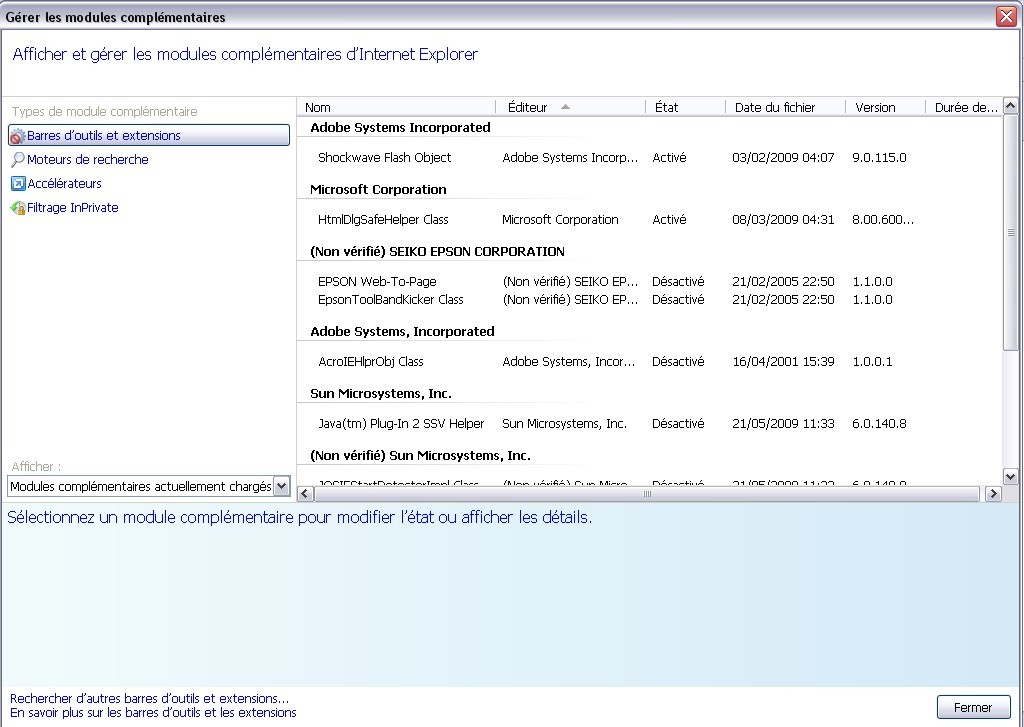Screen dimensions: 1024x727
Task: Click Désactivé state of EPSON Web-To-Page
Action: click(678, 282)
